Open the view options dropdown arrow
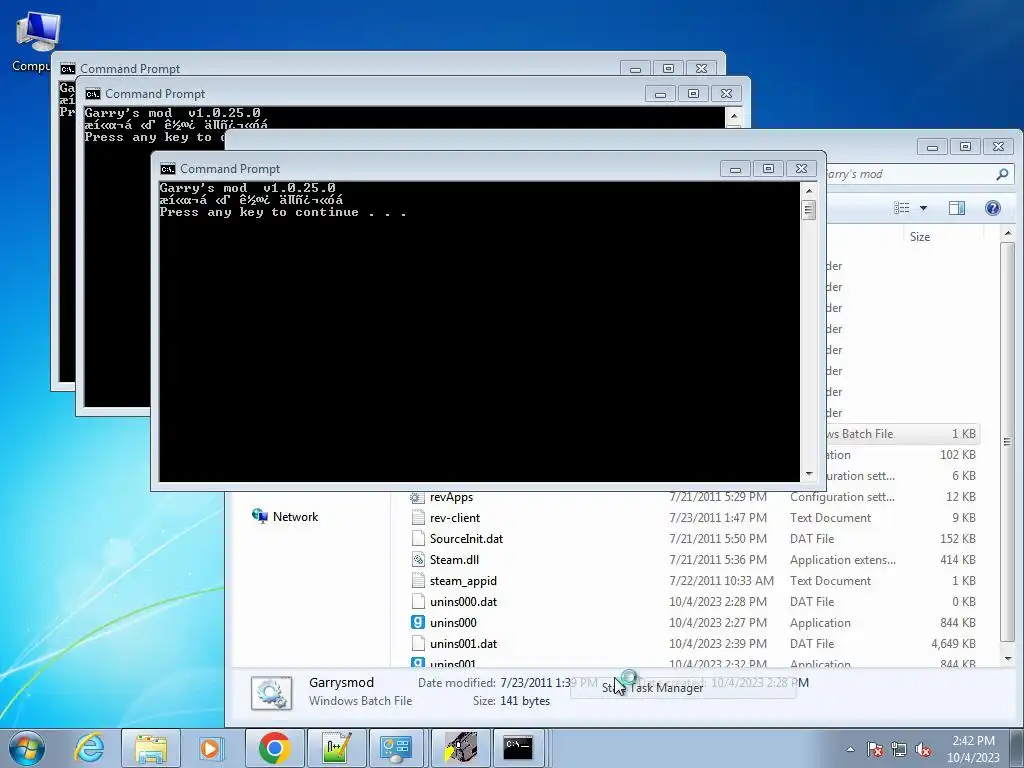 923,208
